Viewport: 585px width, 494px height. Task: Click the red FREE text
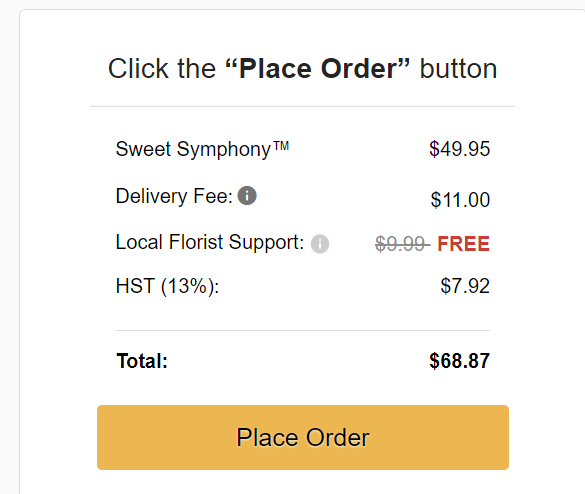click(463, 244)
